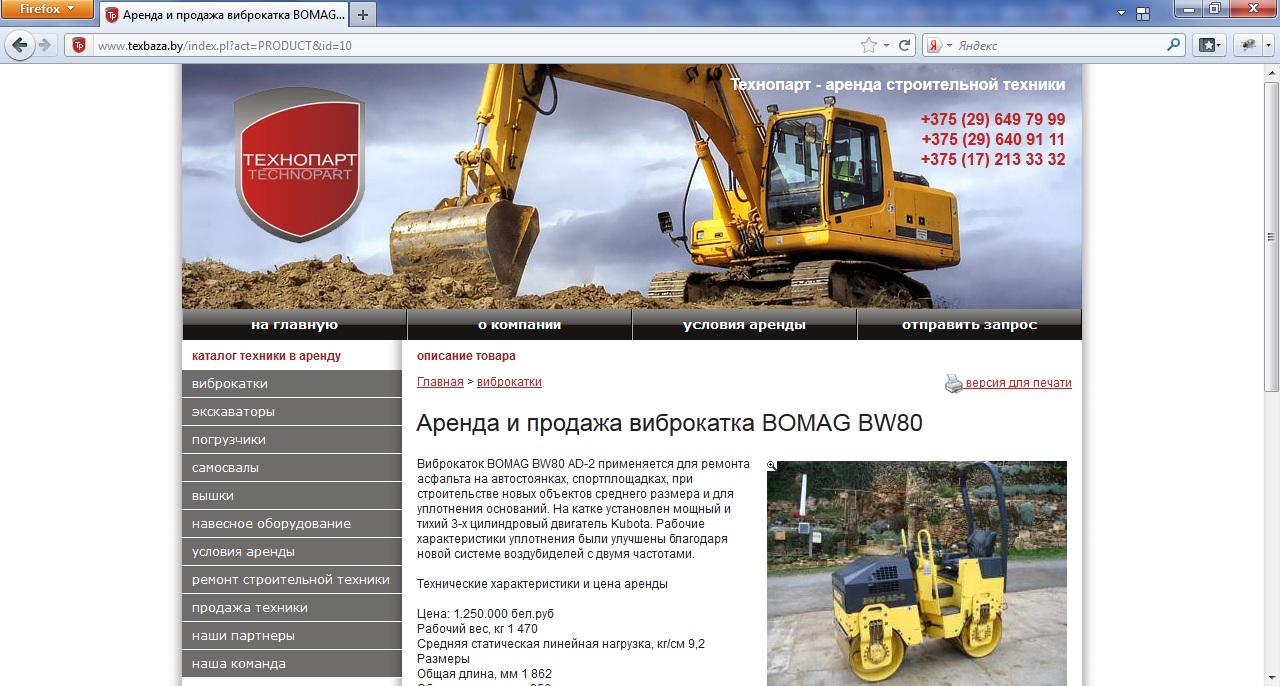Click the phone number +375 (29) 640 91 11
Viewport: 1280px width, 686px height.
993,140
